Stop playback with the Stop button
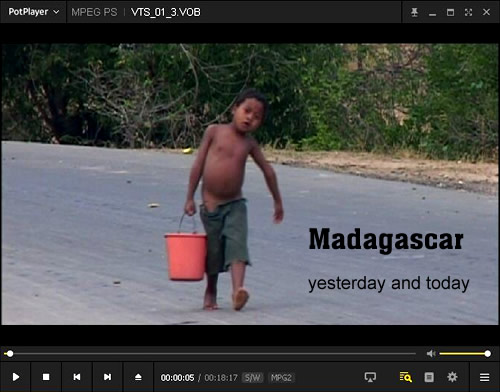This screenshot has height=392, width=500. click(46, 377)
